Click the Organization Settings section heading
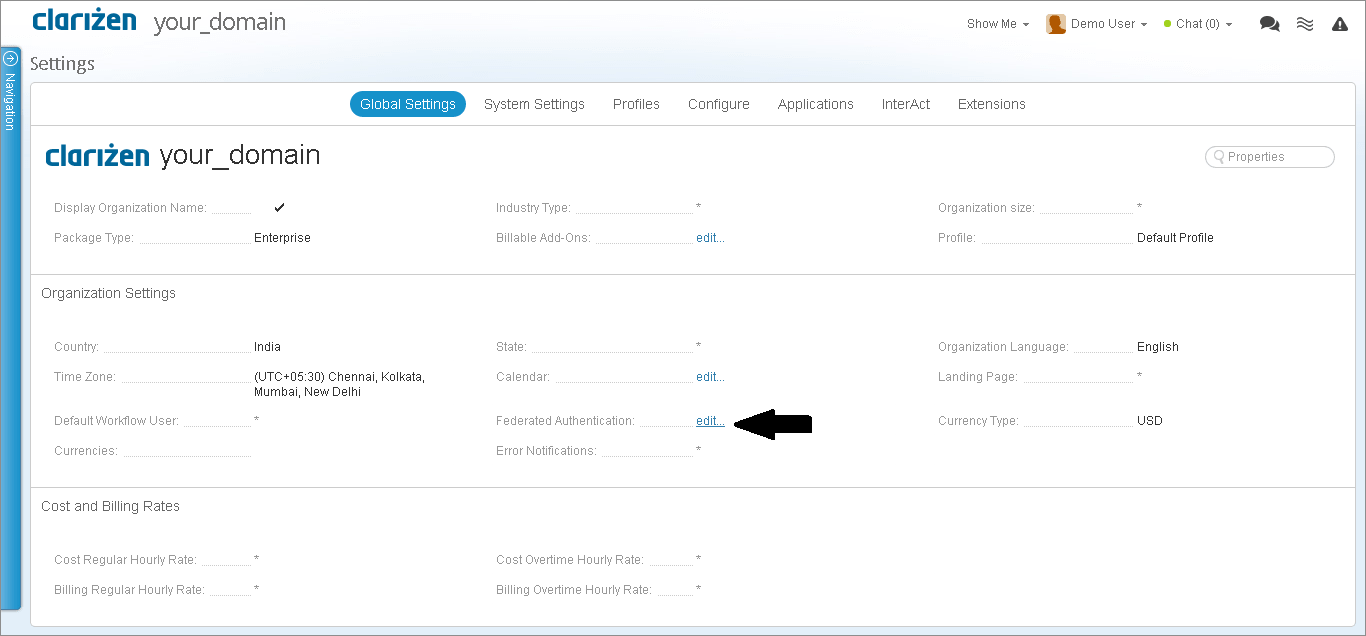Viewport: 1366px width, 636px height. click(x=108, y=293)
